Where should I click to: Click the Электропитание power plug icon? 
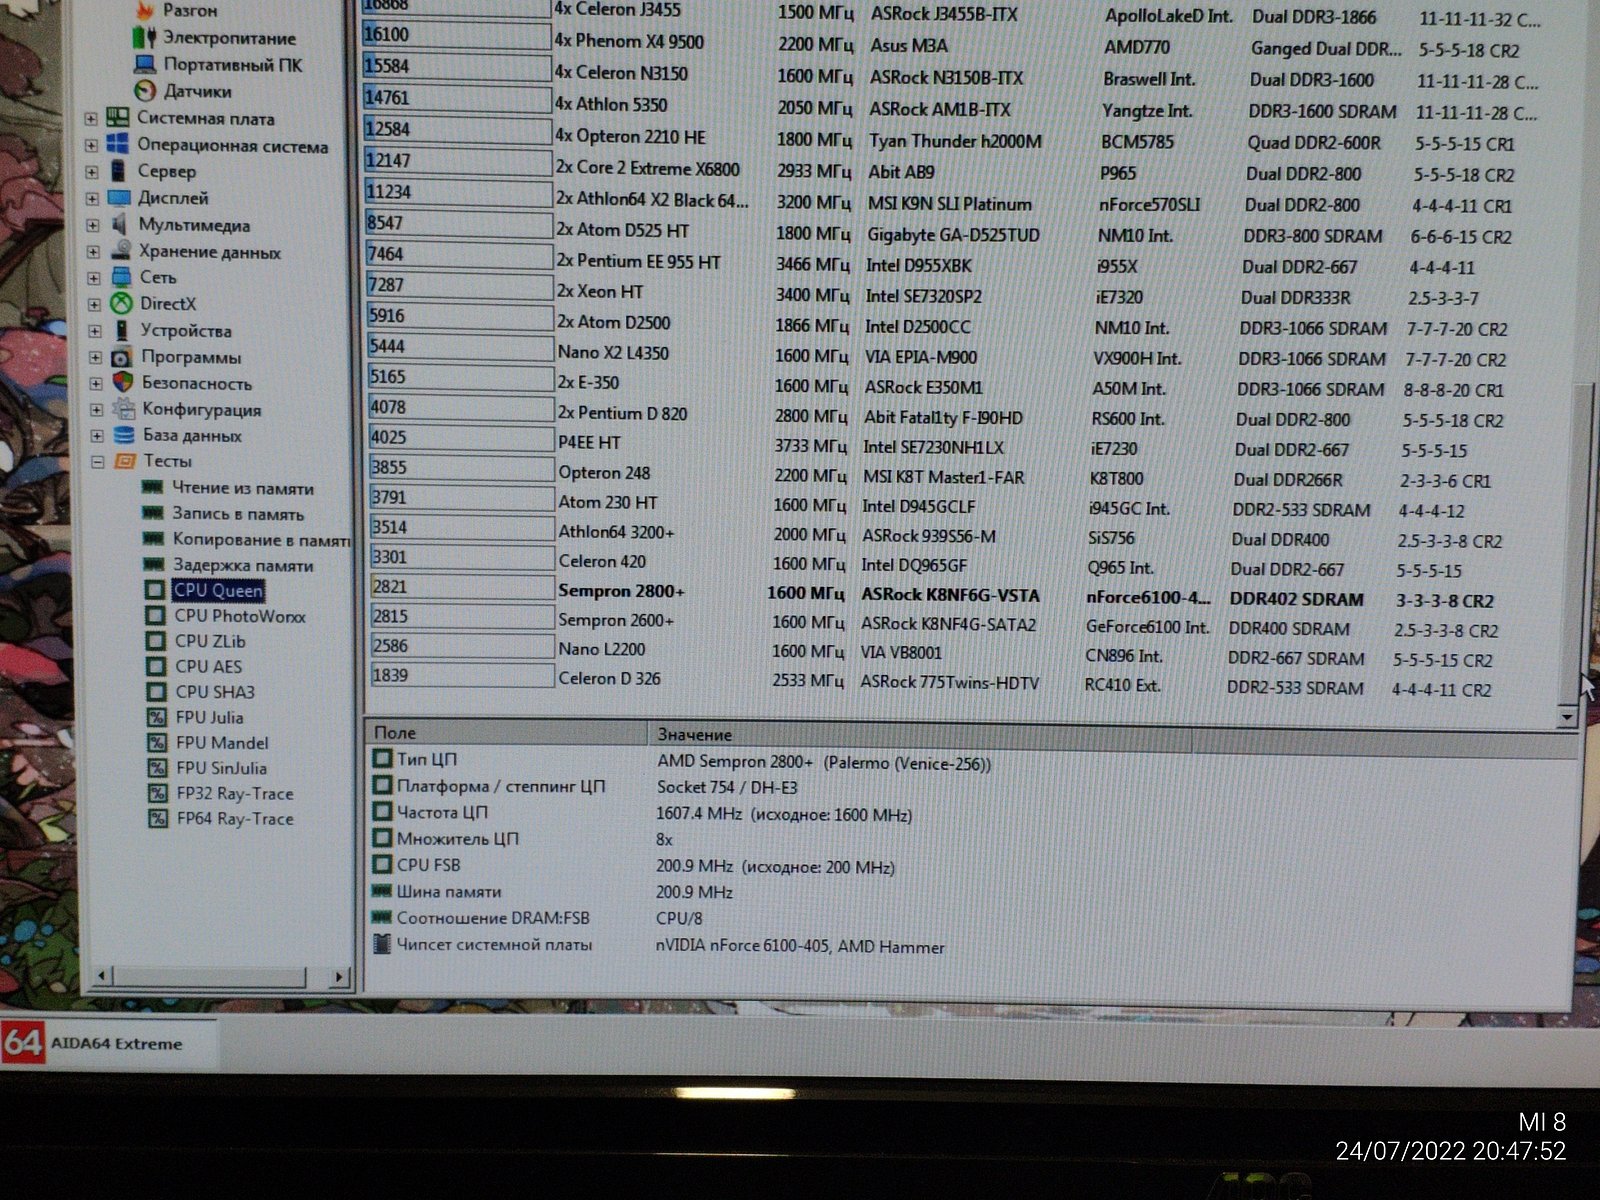click(144, 38)
